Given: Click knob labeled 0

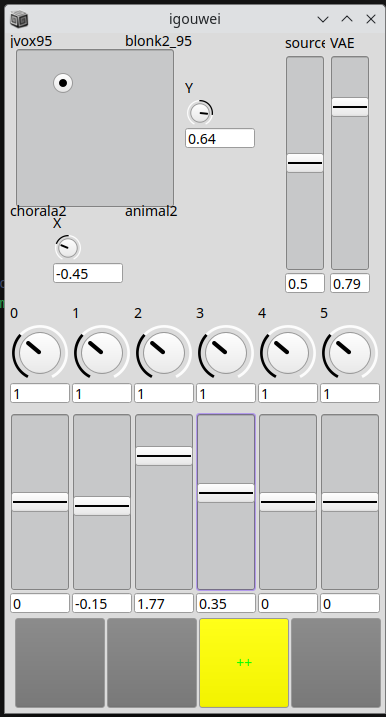Looking at the screenshot, I should pyautogui.click(x=40, y=353).
